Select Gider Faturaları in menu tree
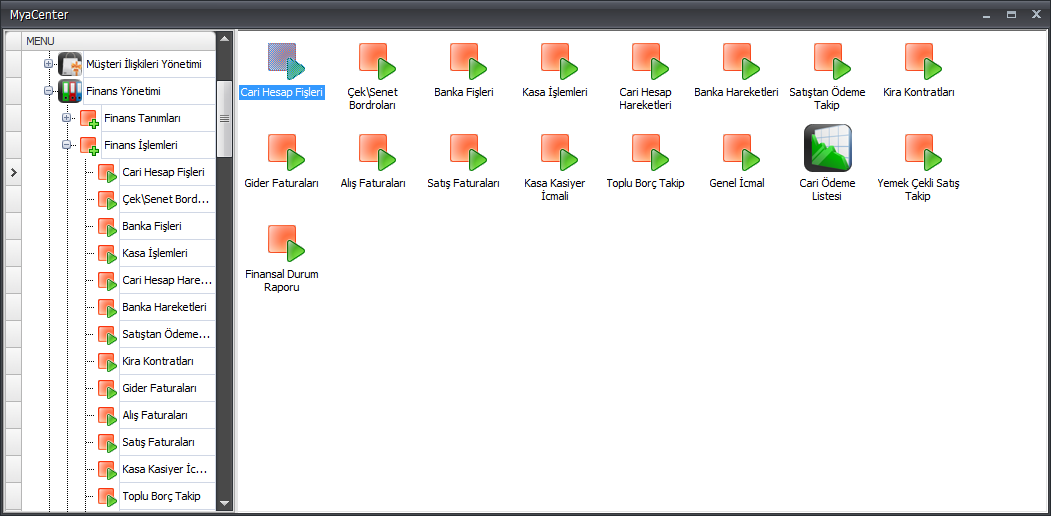 (160, 388)
